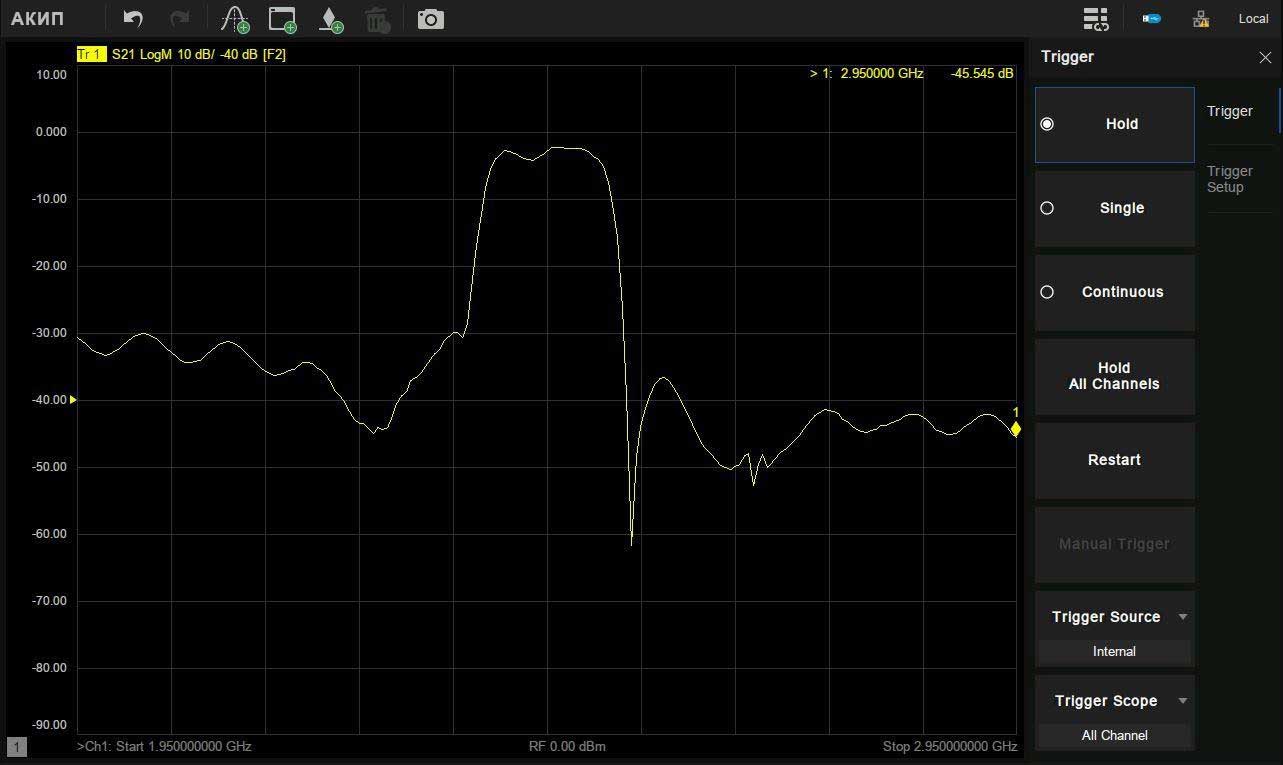Click the Add Marker icon
The width and height of the screenshot is (1283, 765).
click(x=330, y=19)
